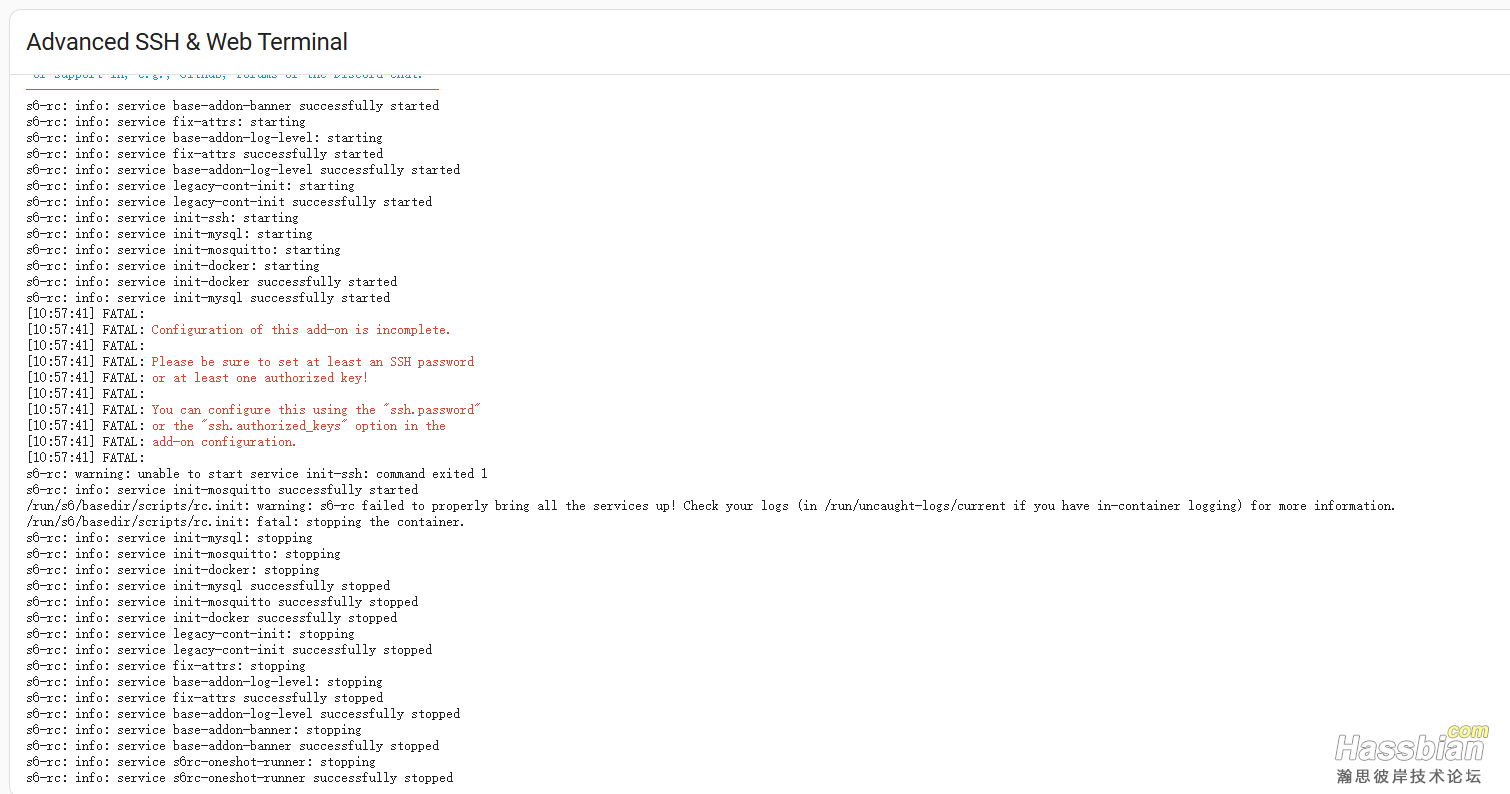Select log line "init-mysql successfully started"
Viewport: 1510px width, 794px height.
[x=209, y=298]
